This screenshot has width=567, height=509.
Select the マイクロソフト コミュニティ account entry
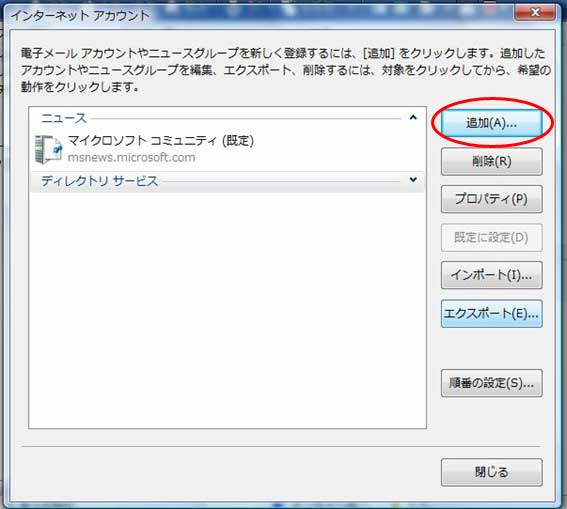point(228,149)
